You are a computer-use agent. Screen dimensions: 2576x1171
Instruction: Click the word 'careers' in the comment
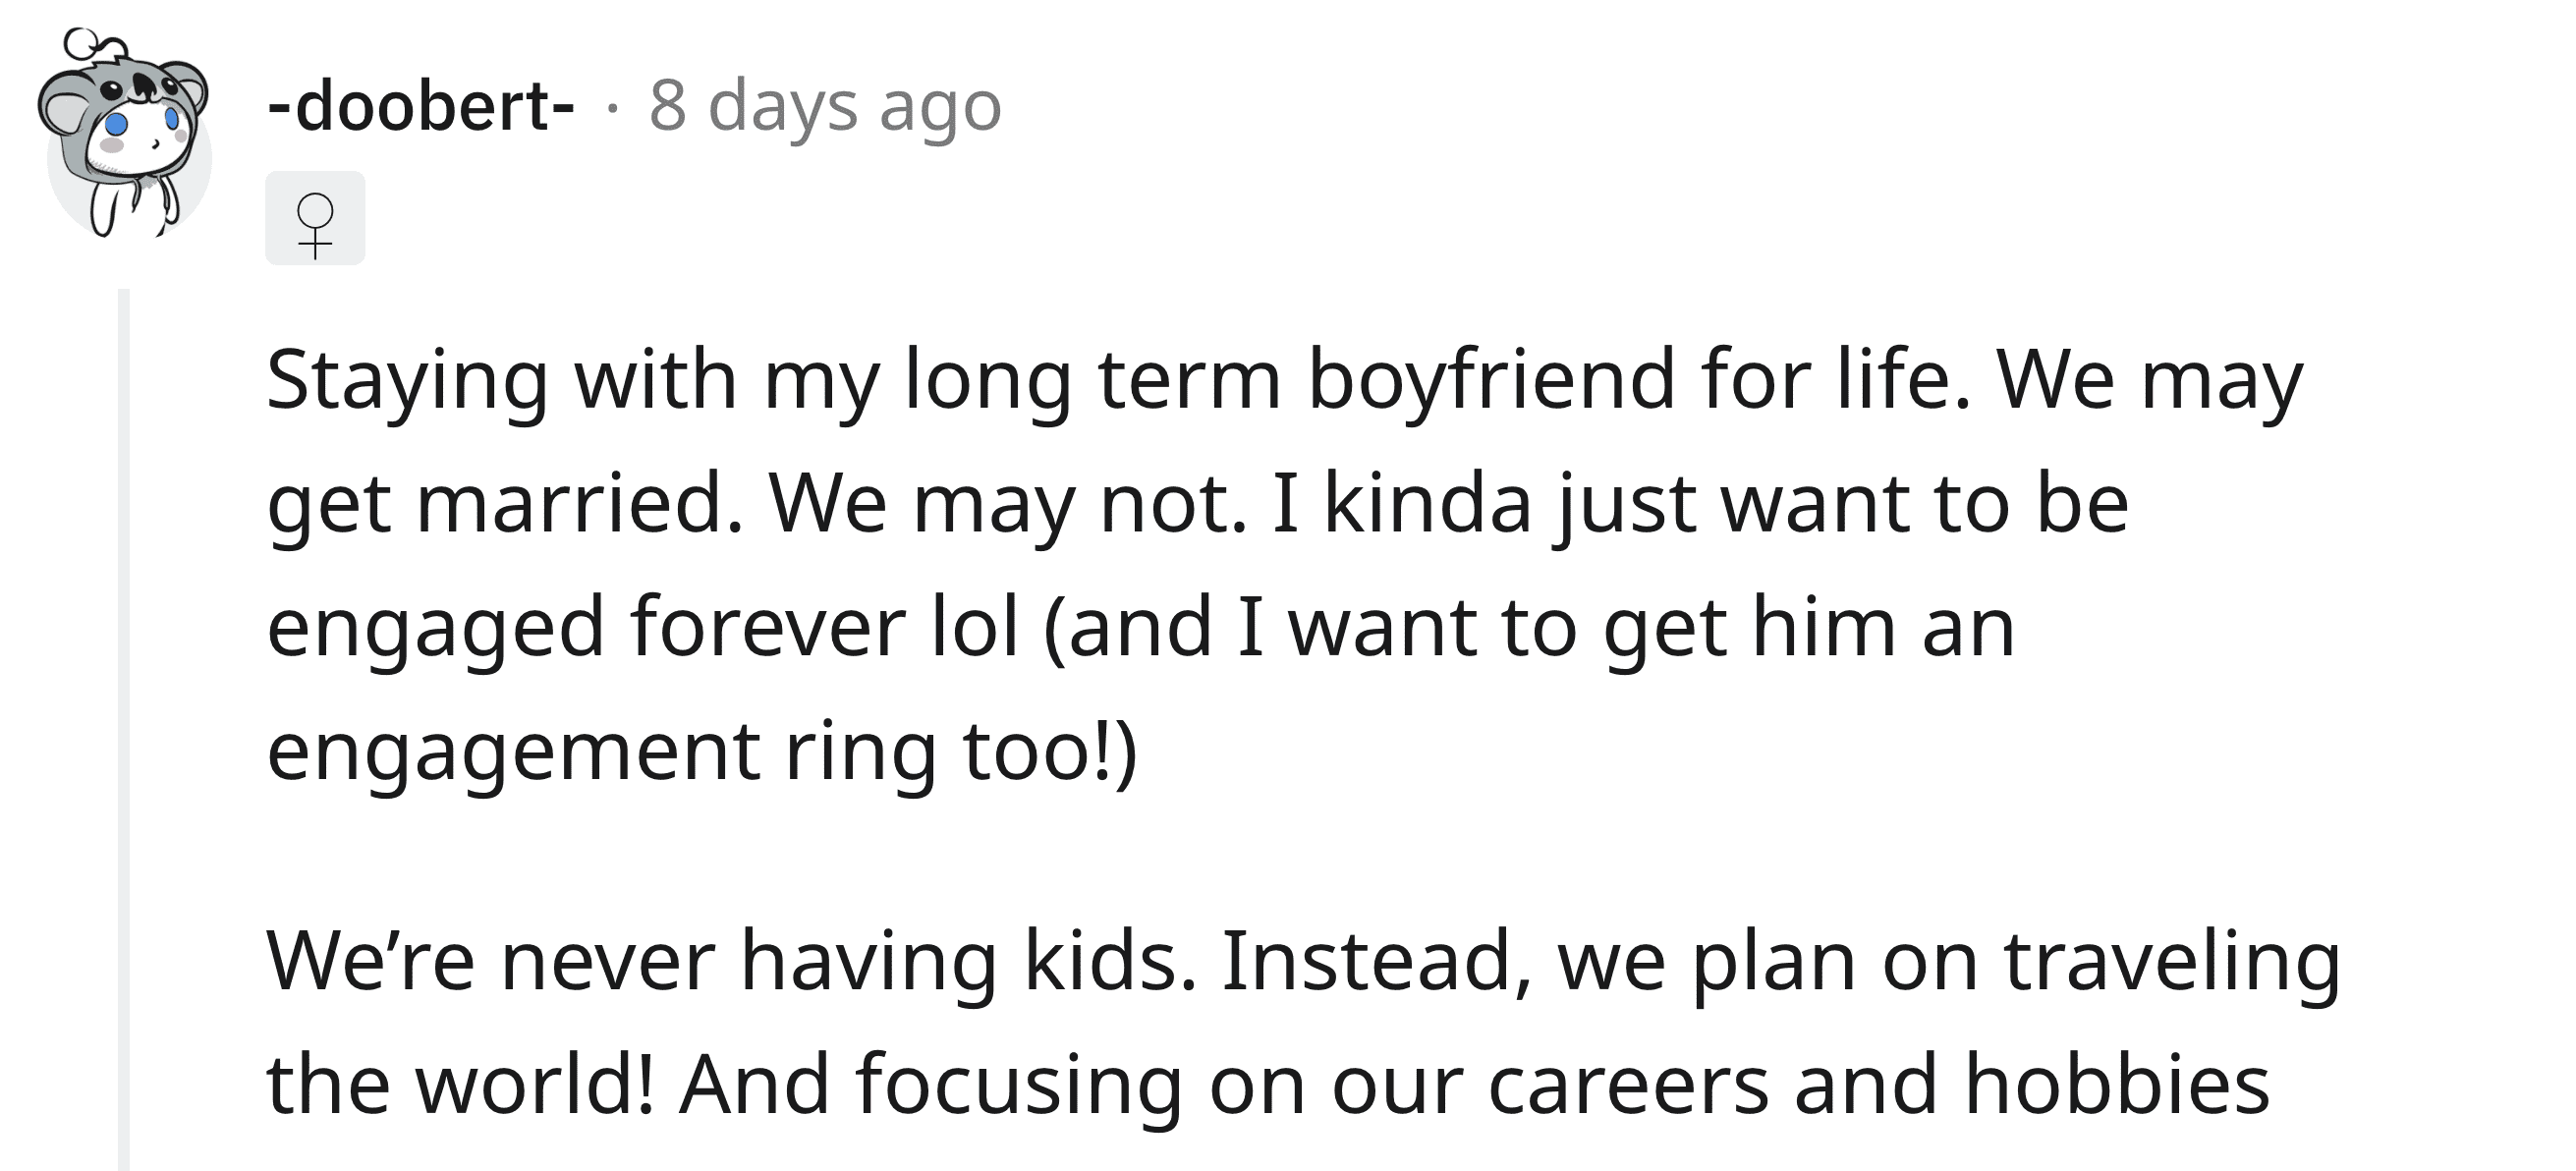pos(1628,1087)
